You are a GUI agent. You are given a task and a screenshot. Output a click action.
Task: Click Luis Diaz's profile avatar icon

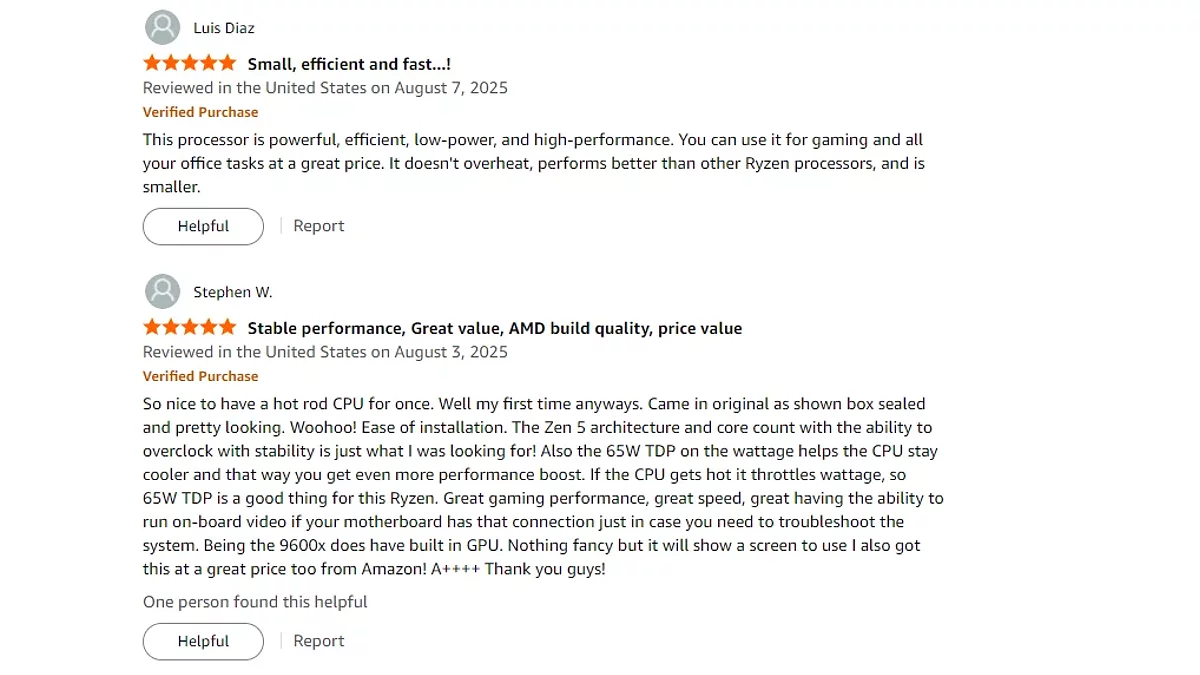coord(162,28)
